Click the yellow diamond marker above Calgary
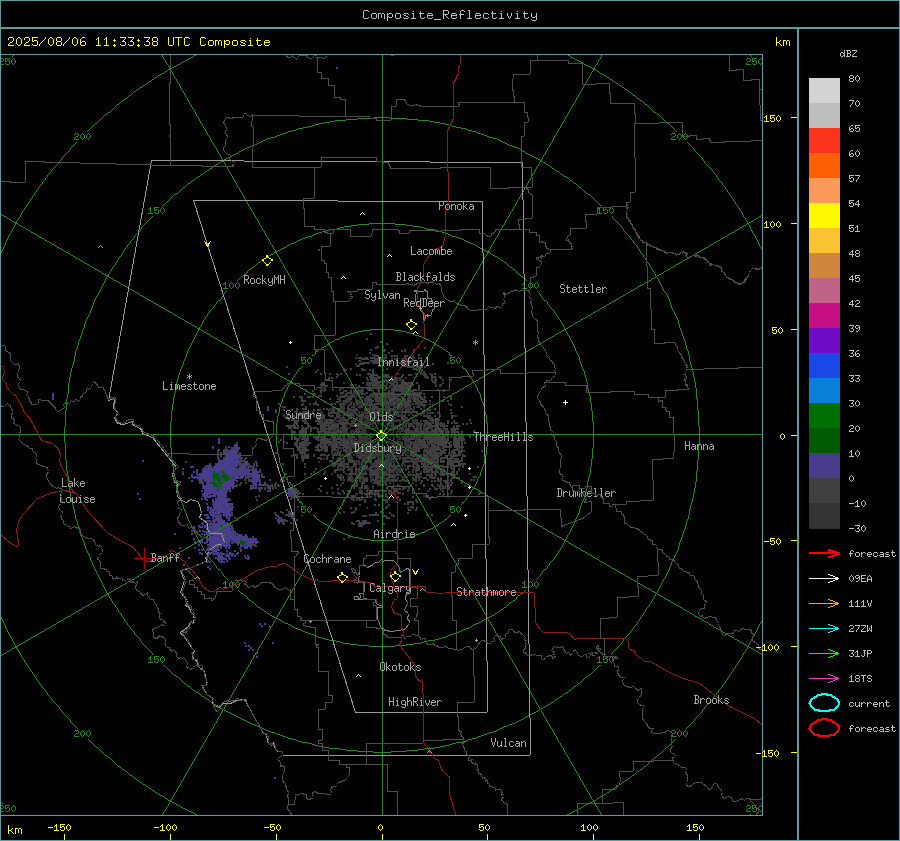Screen dimensions: 900x841 (x=395, y=576)
